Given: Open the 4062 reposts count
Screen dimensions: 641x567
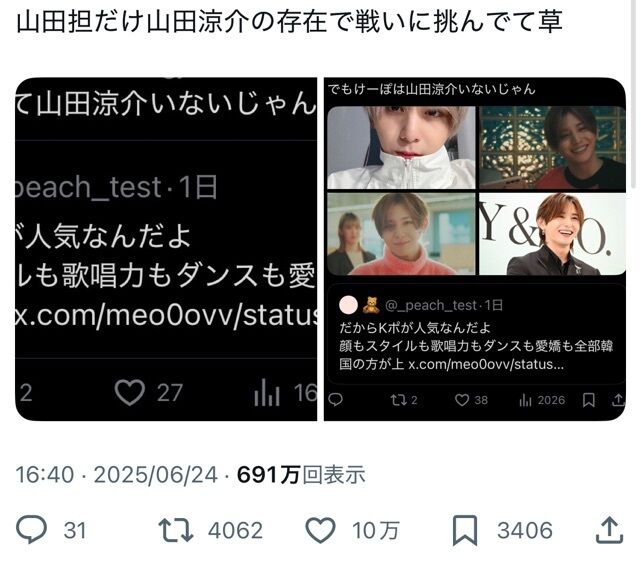Looking at the screenshot, I should pos(235,530).
